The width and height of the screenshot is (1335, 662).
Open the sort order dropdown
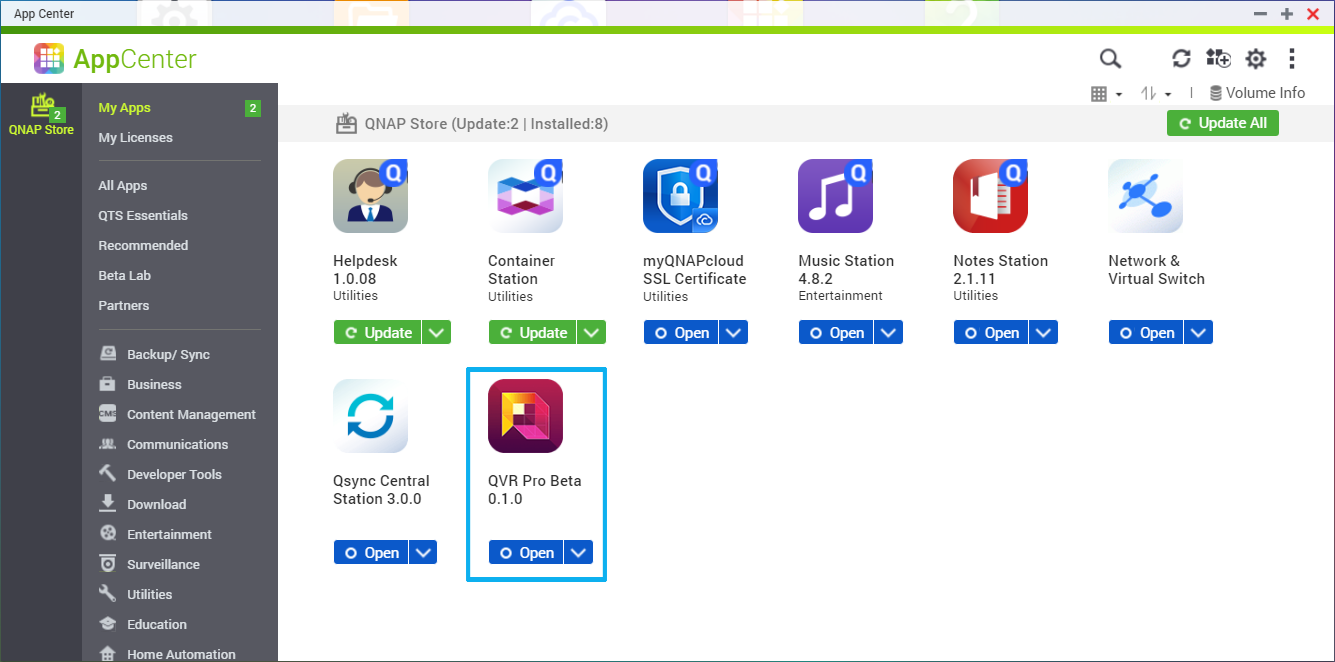click(1156, 93)
